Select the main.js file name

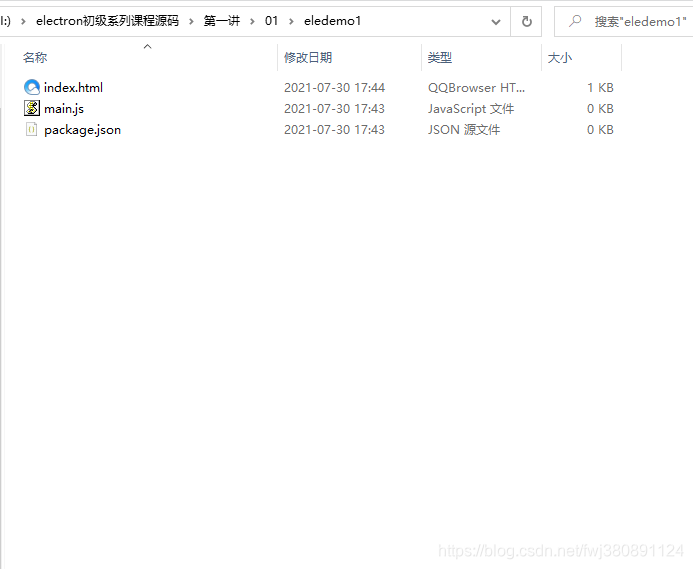pos(64,109)
